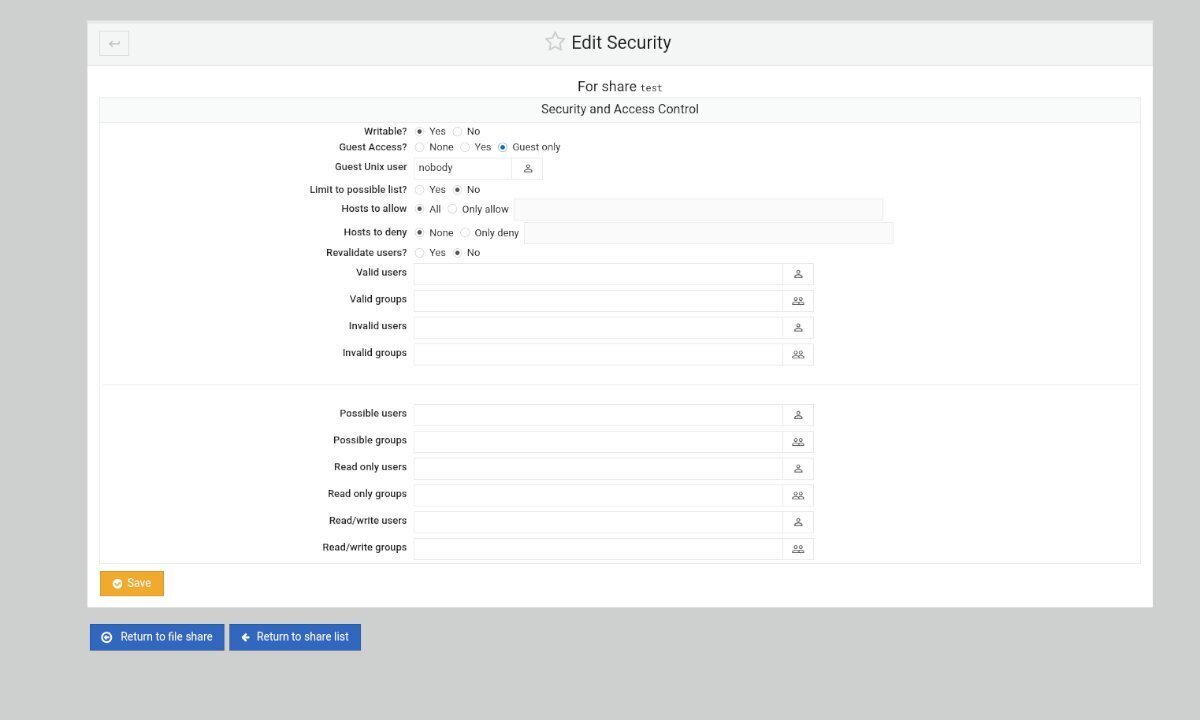Select Only deny for Hosts to deny
The image size is (1200, 720).
465,233
